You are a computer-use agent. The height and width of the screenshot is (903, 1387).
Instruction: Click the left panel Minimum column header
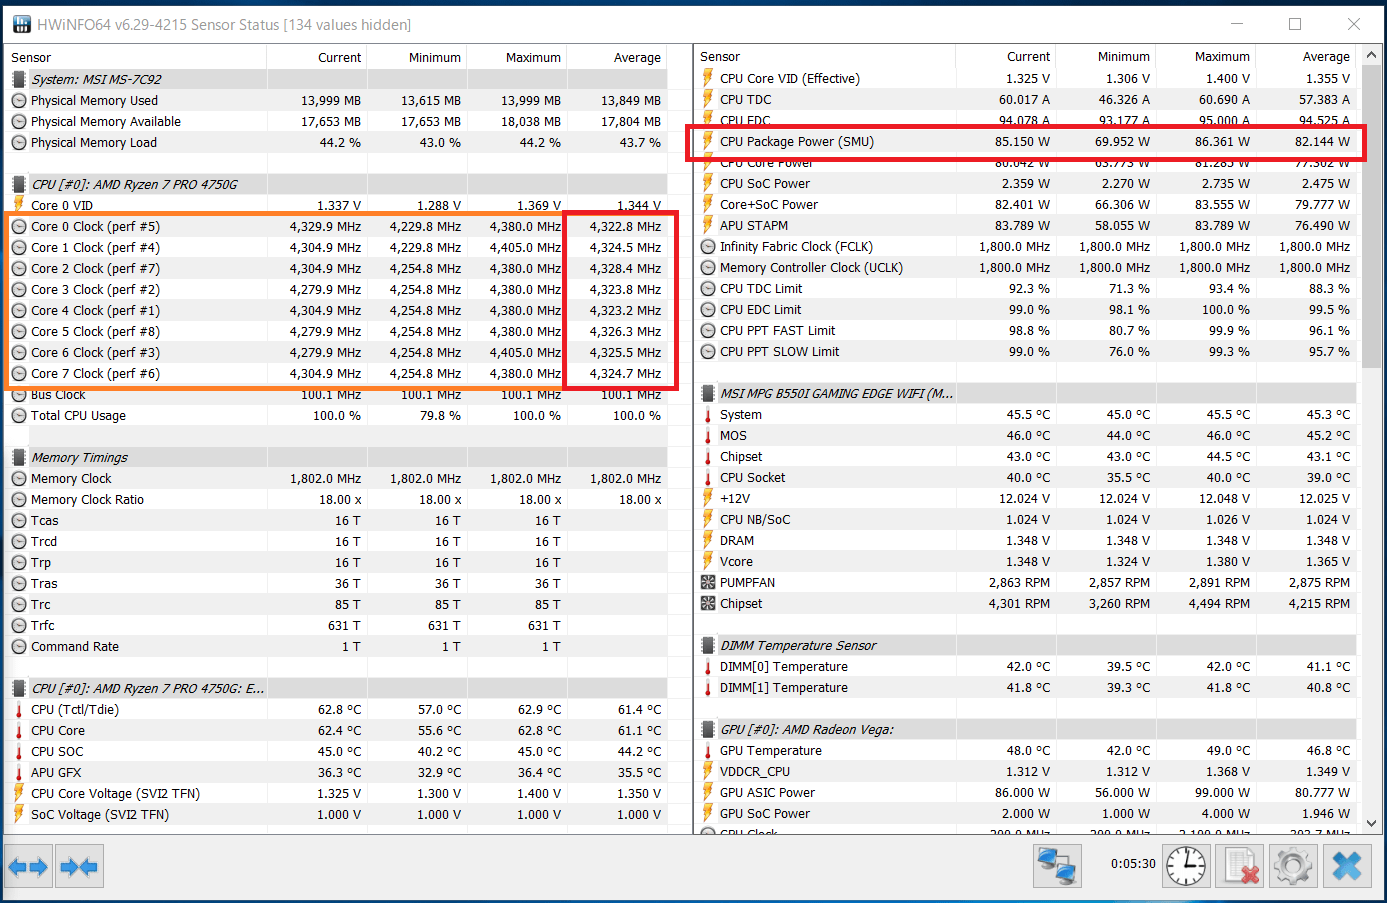tap(417, 57)
